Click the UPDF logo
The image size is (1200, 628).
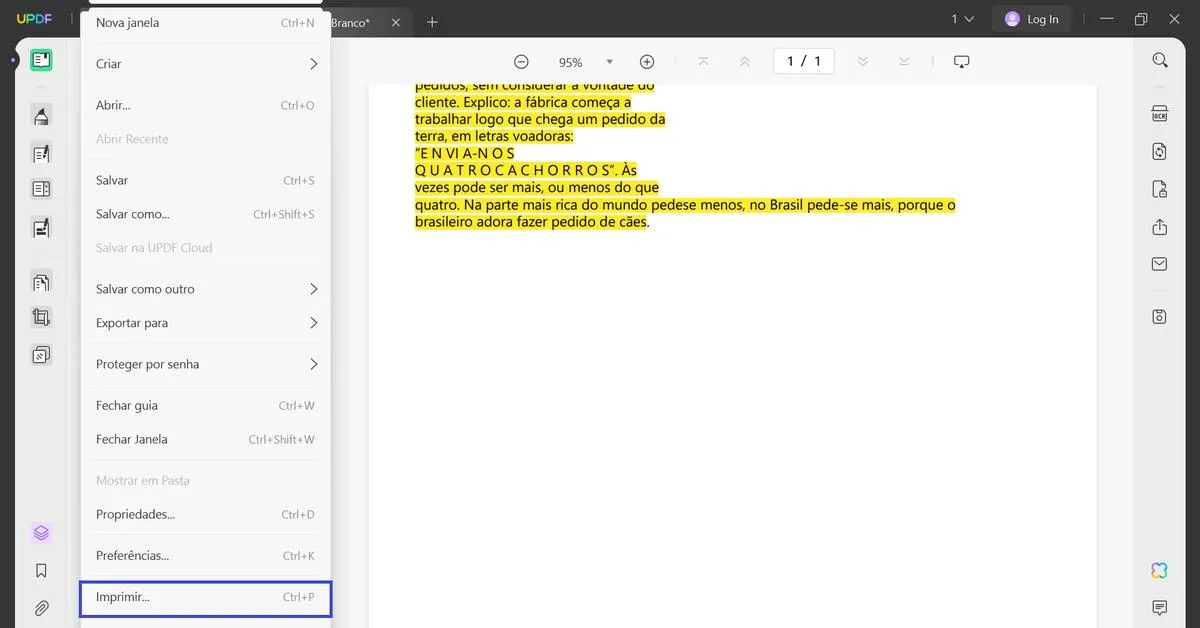pos(34,19)
